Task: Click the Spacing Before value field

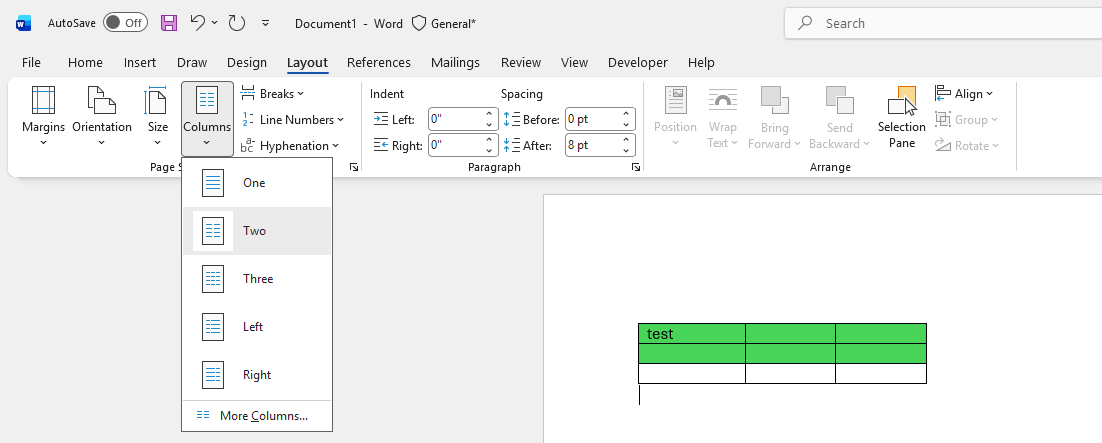Action: point(592,120)
